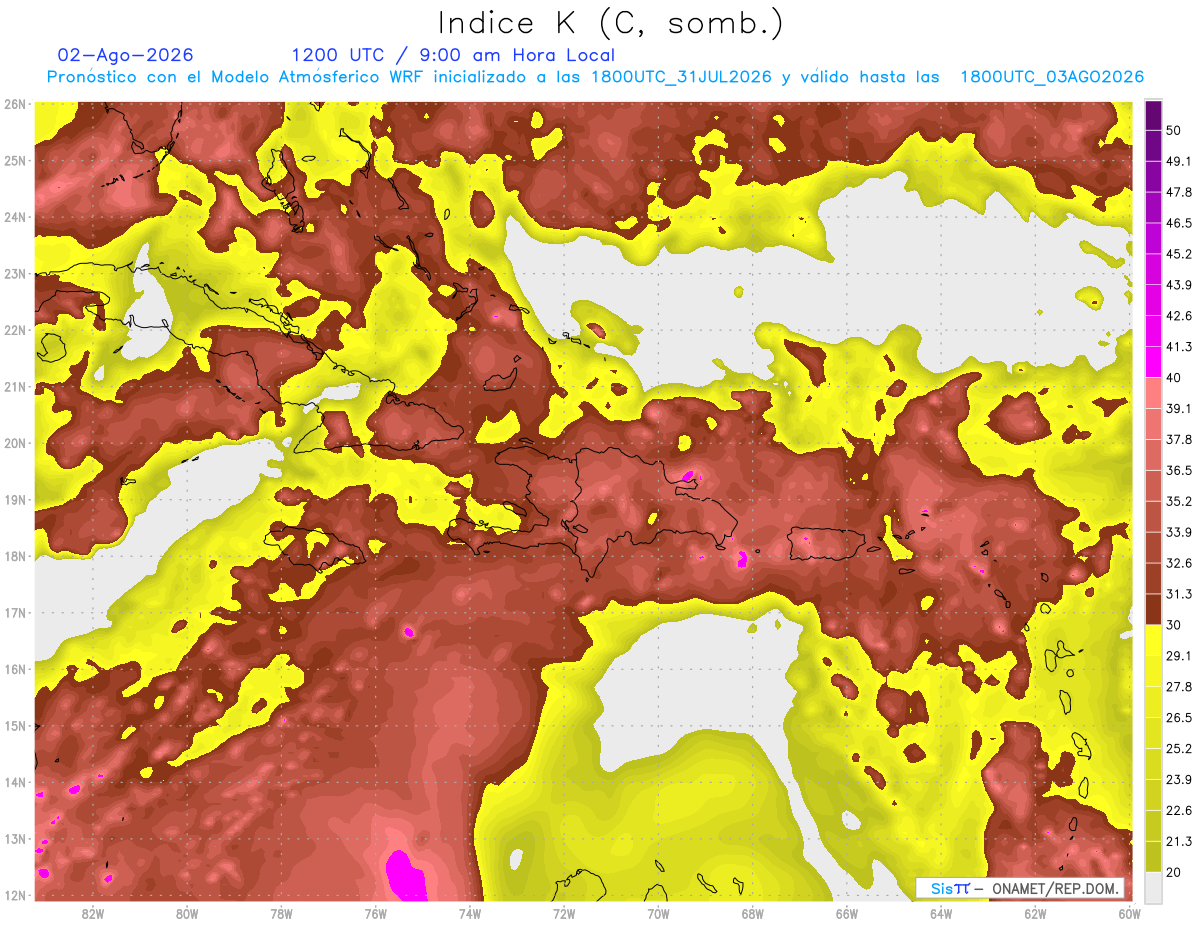Click the large magenta patch near 12N 75W
Screen dimensions: 1200x927
pos(406,875)
